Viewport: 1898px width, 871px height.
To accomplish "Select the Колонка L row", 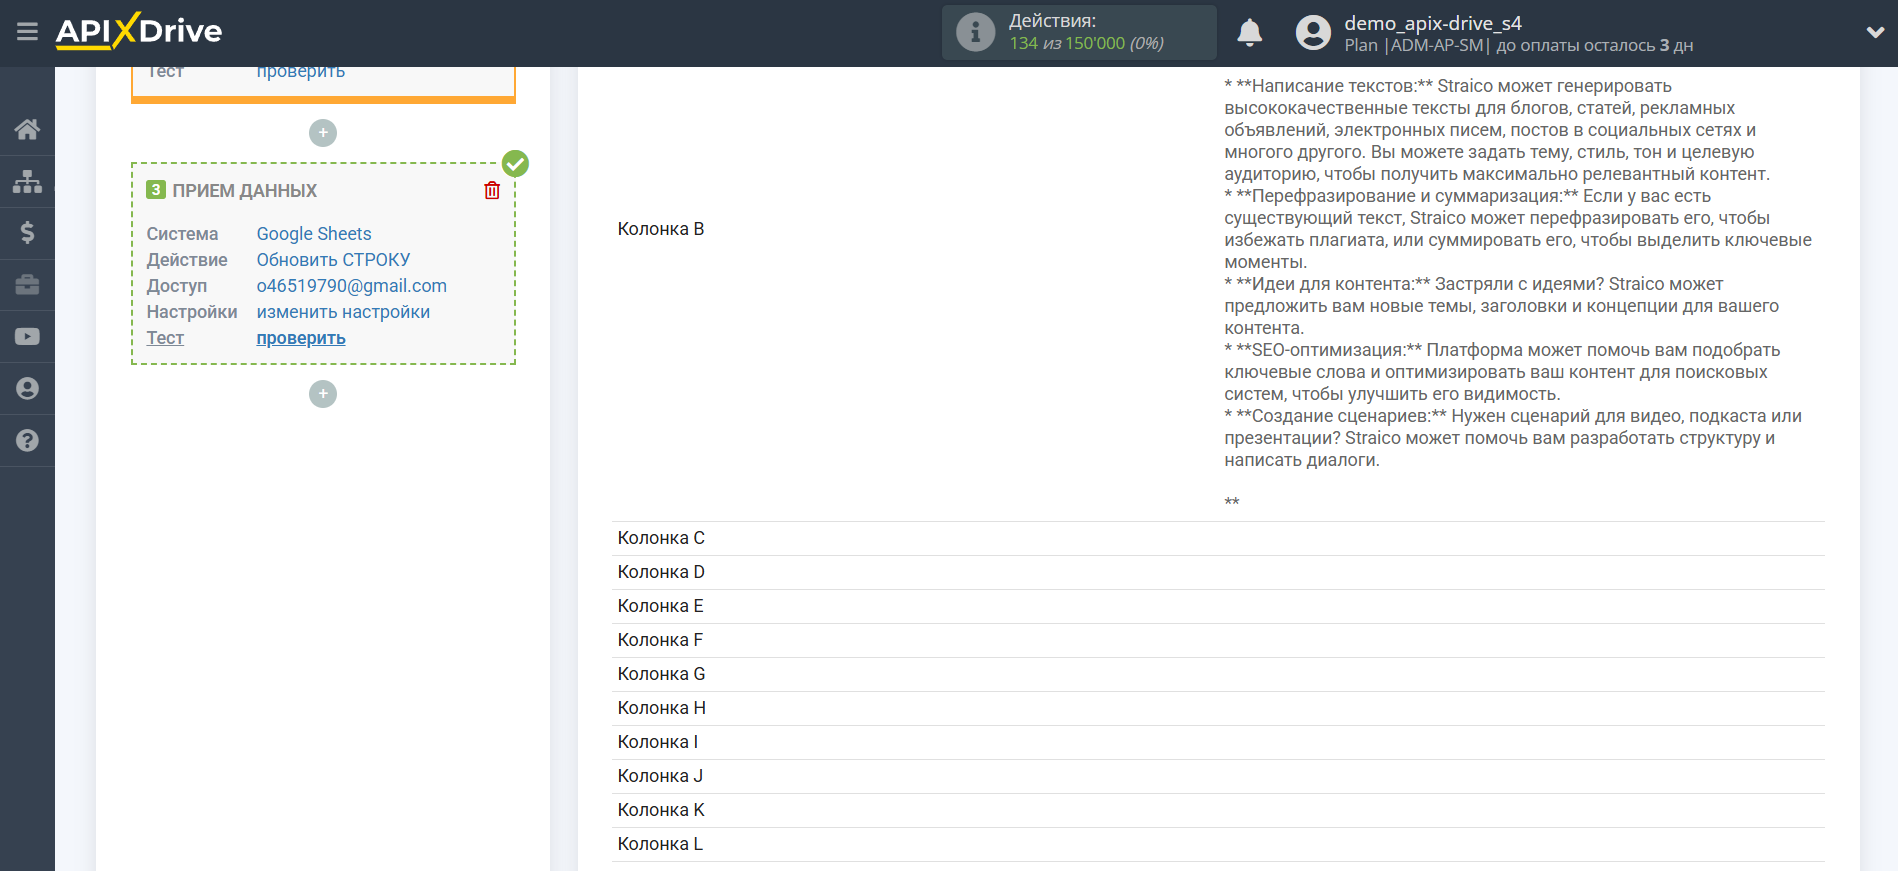I will pos(1218,844).
